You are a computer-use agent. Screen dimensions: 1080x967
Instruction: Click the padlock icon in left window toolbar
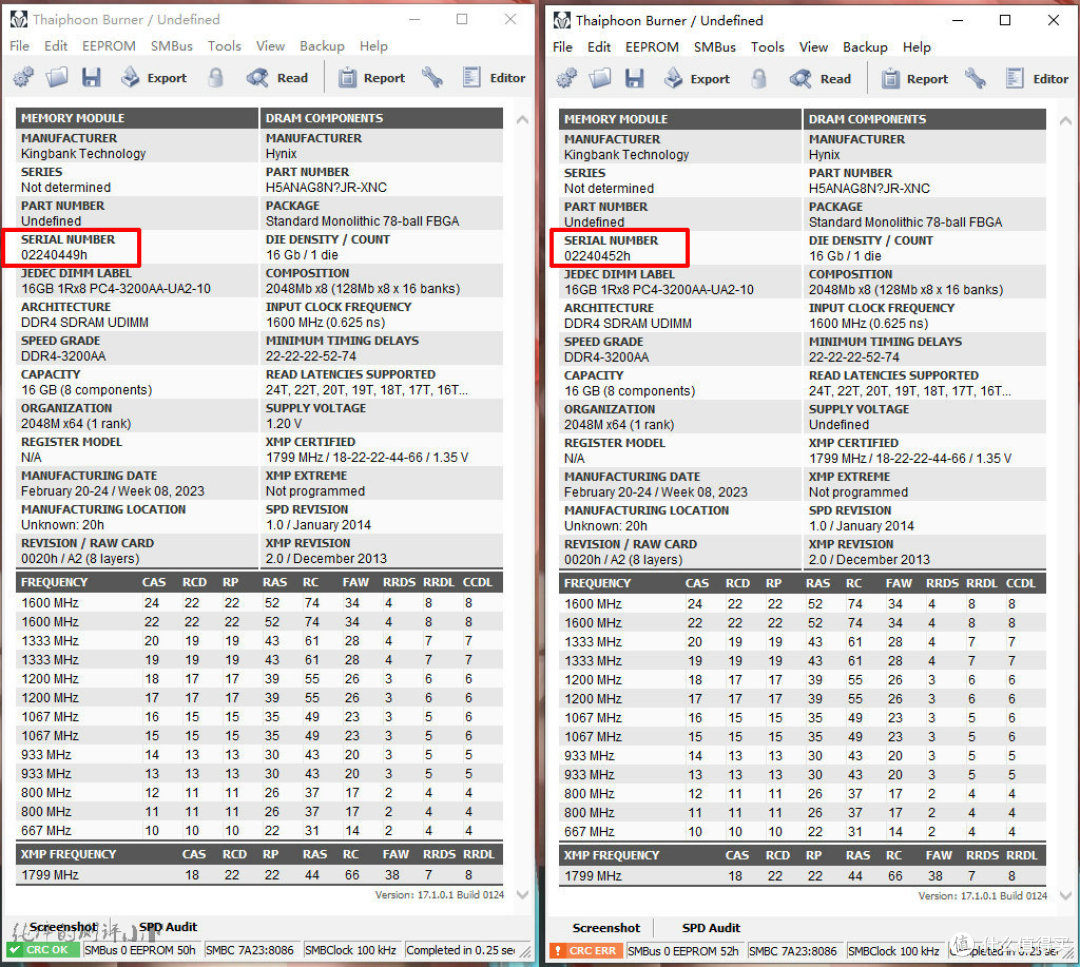(216, 77)
